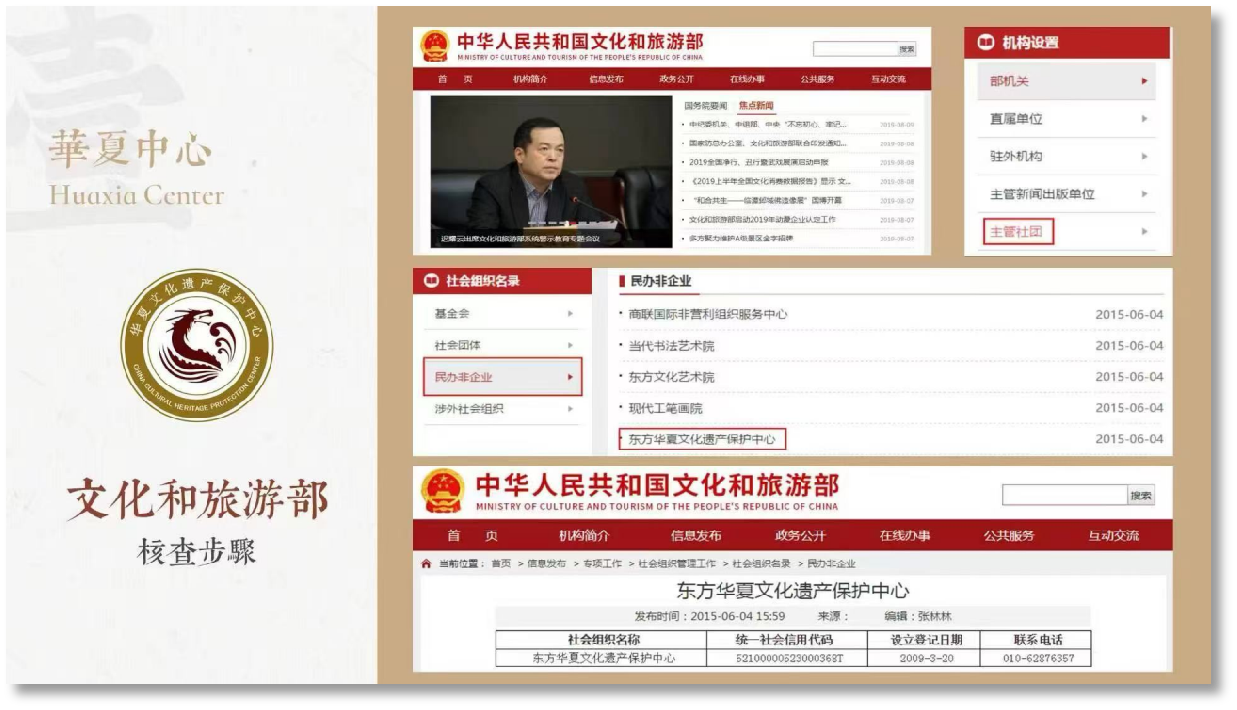Open 信息发布 in the homepage navigation bar
Screen dimensions: 1237x710
tap(606, 80)
